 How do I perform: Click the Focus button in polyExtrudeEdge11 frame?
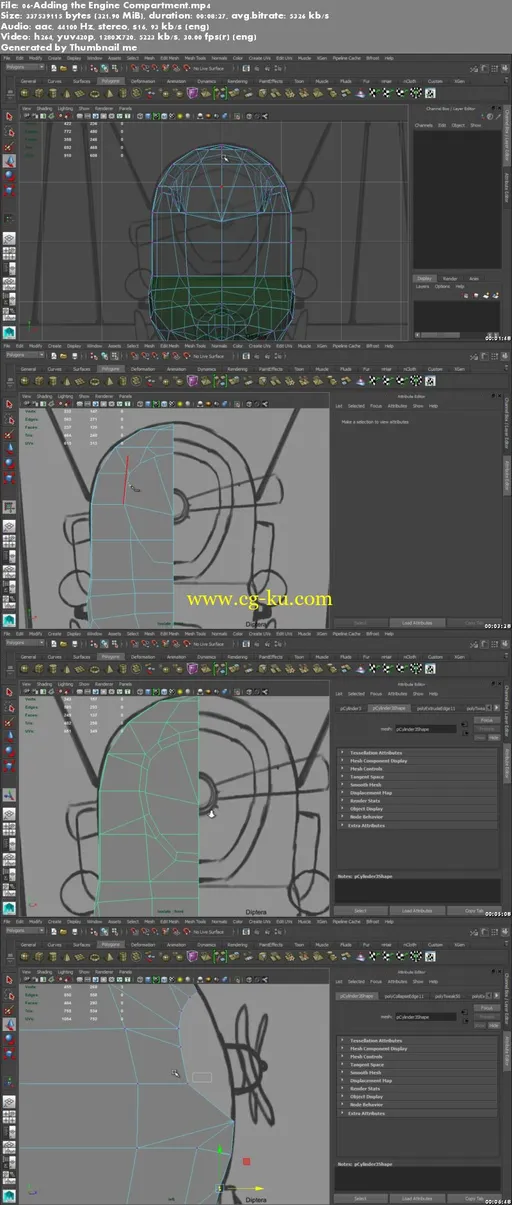[x=485, y=720]
